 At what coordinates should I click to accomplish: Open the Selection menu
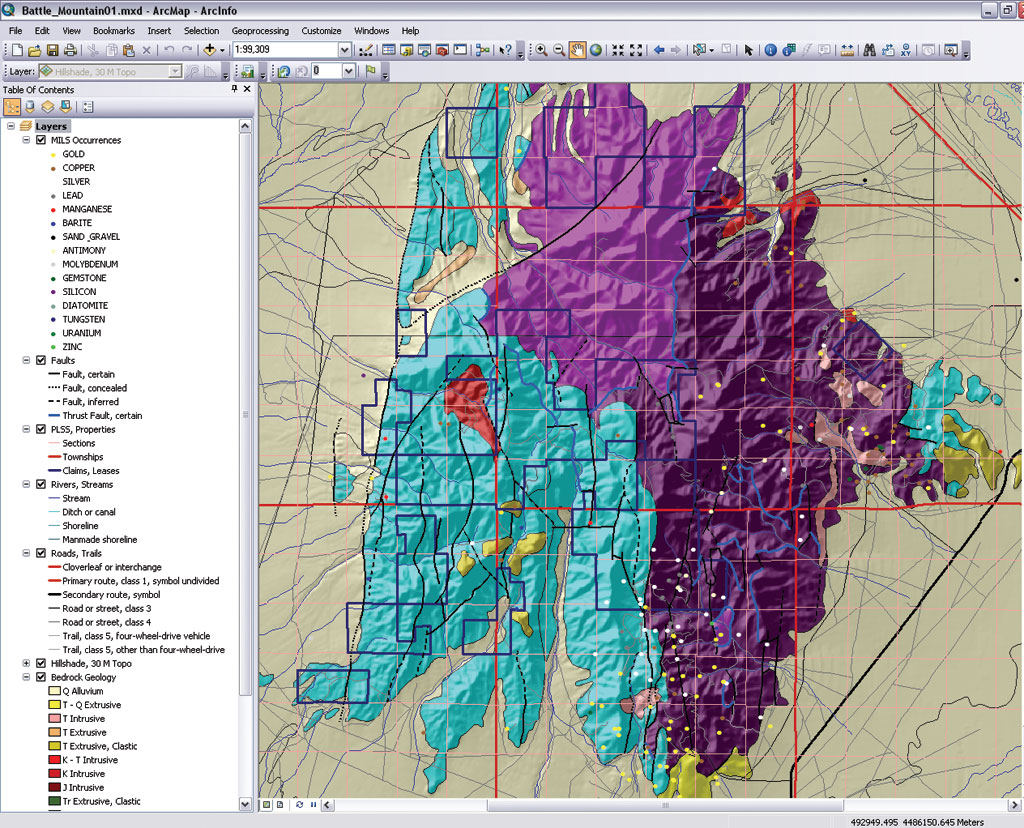201,31
